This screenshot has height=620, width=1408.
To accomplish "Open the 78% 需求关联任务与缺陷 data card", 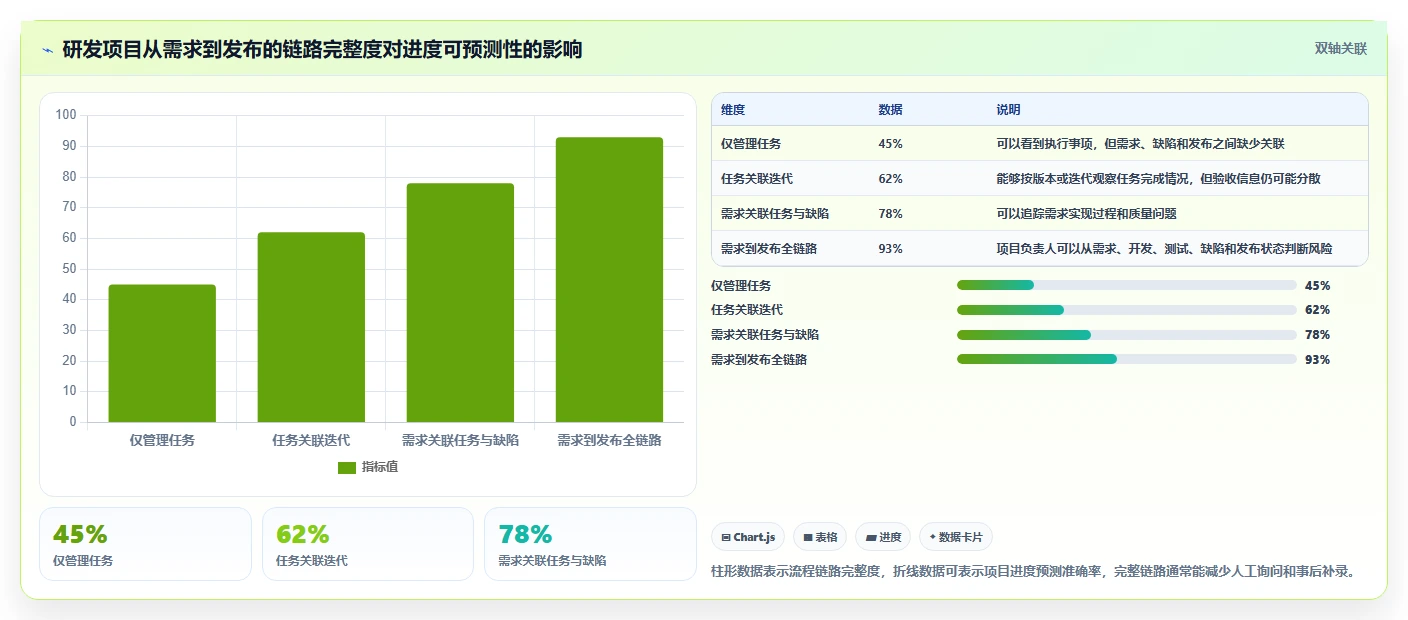I will (590, 544).
